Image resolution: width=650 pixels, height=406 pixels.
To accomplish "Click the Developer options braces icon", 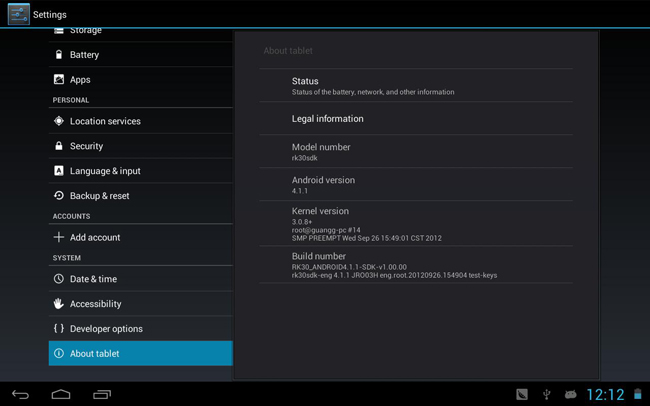I will coord(59,328).
